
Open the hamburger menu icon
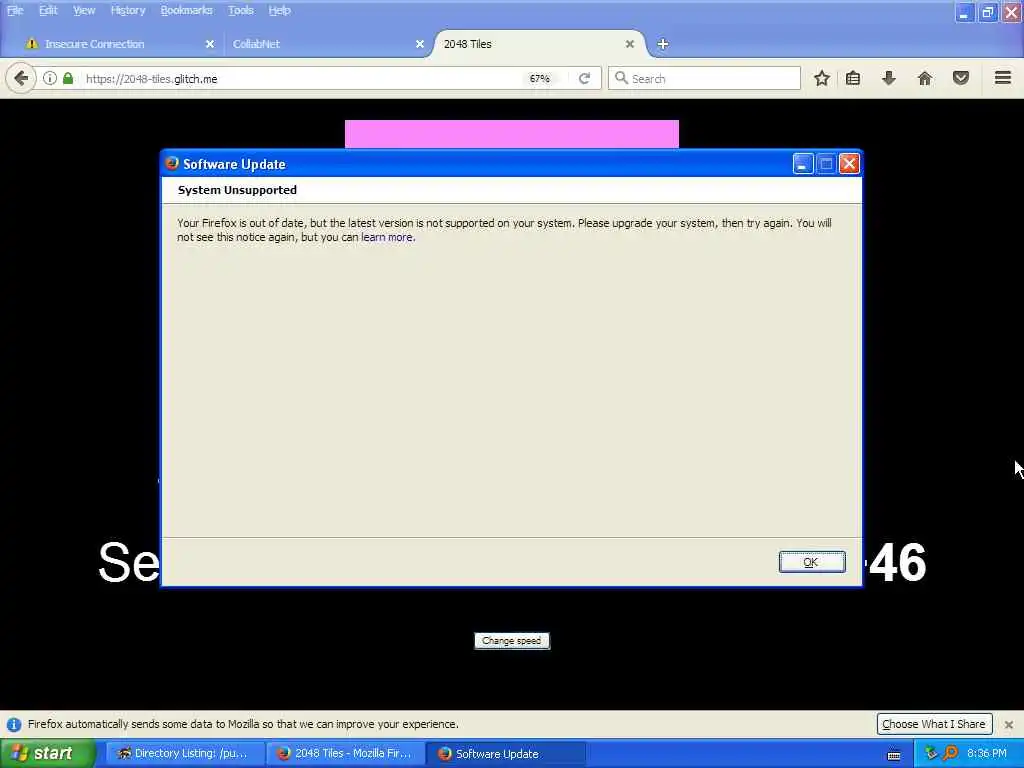tap(1003, 78)
